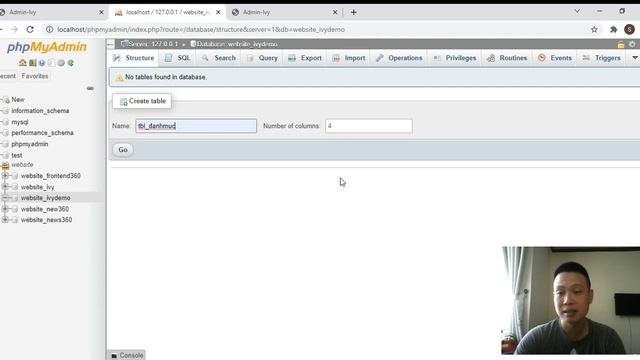Click the link-with-main-panel chain icon
Screen dimensions: 640x360
(90, 88)
